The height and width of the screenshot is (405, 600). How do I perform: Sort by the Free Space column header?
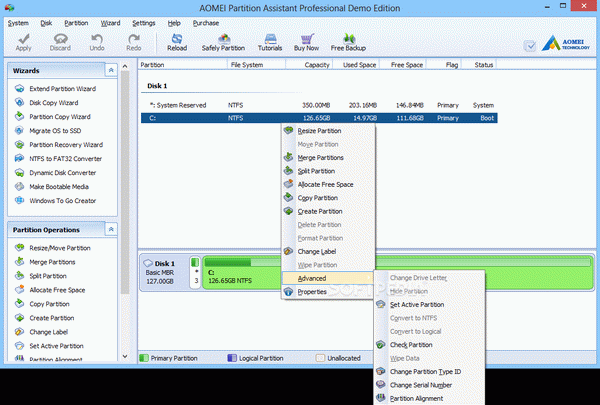coord(403,65)
